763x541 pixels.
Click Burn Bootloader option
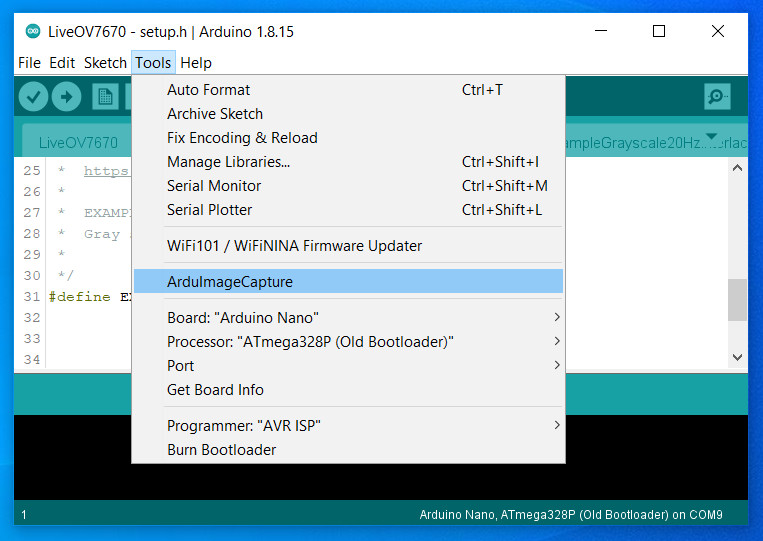(222, 450)
